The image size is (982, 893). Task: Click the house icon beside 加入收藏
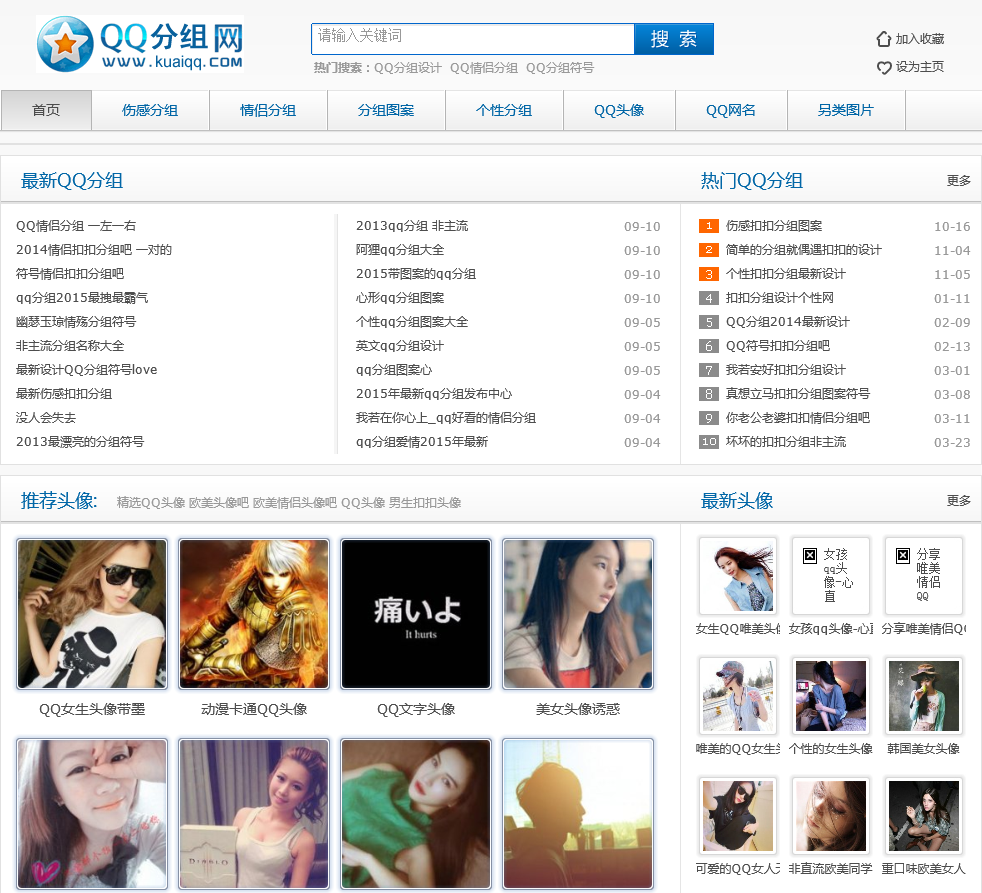[x=884, y=39]
